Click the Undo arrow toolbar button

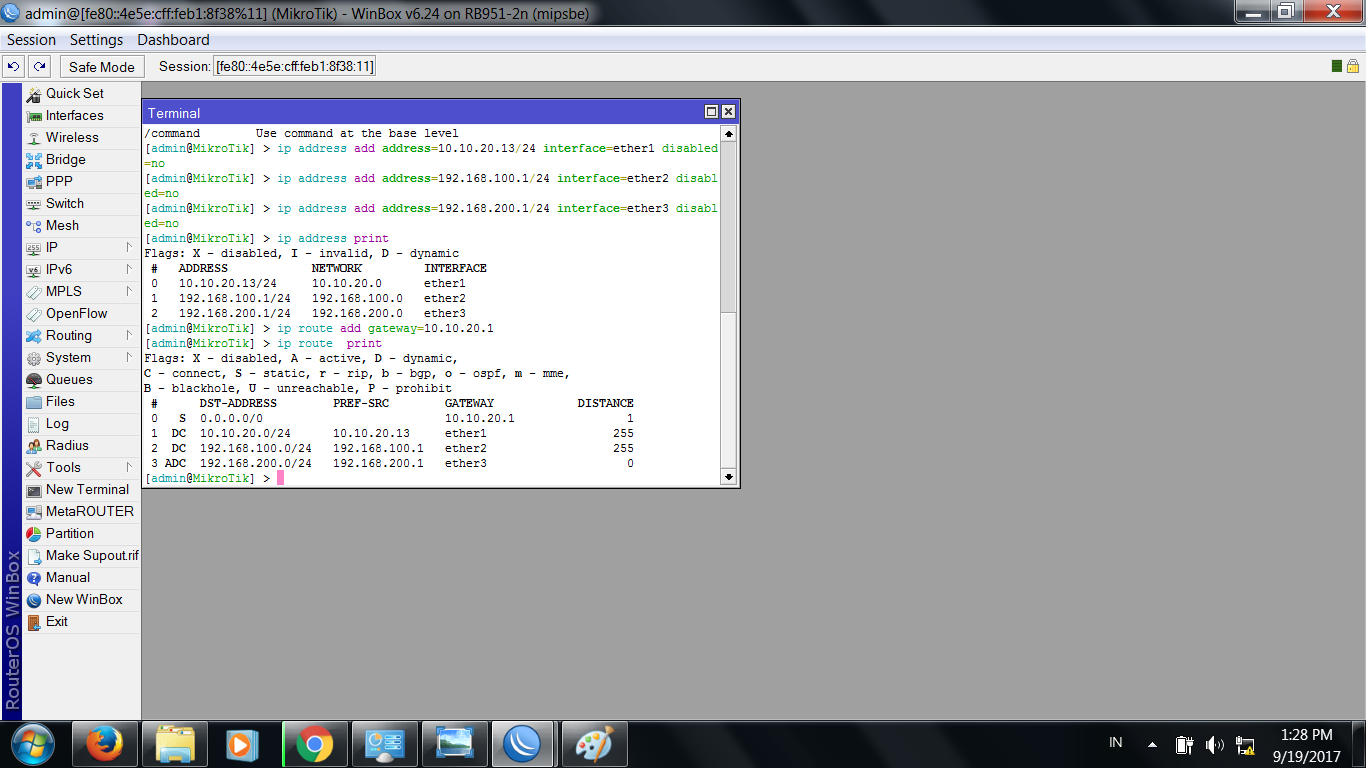click(14, 66)
